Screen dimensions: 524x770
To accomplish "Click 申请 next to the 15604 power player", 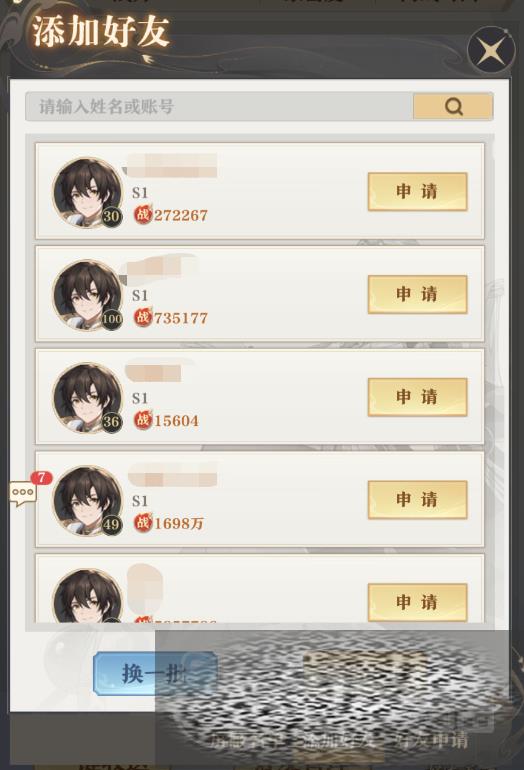I will 417,397.
